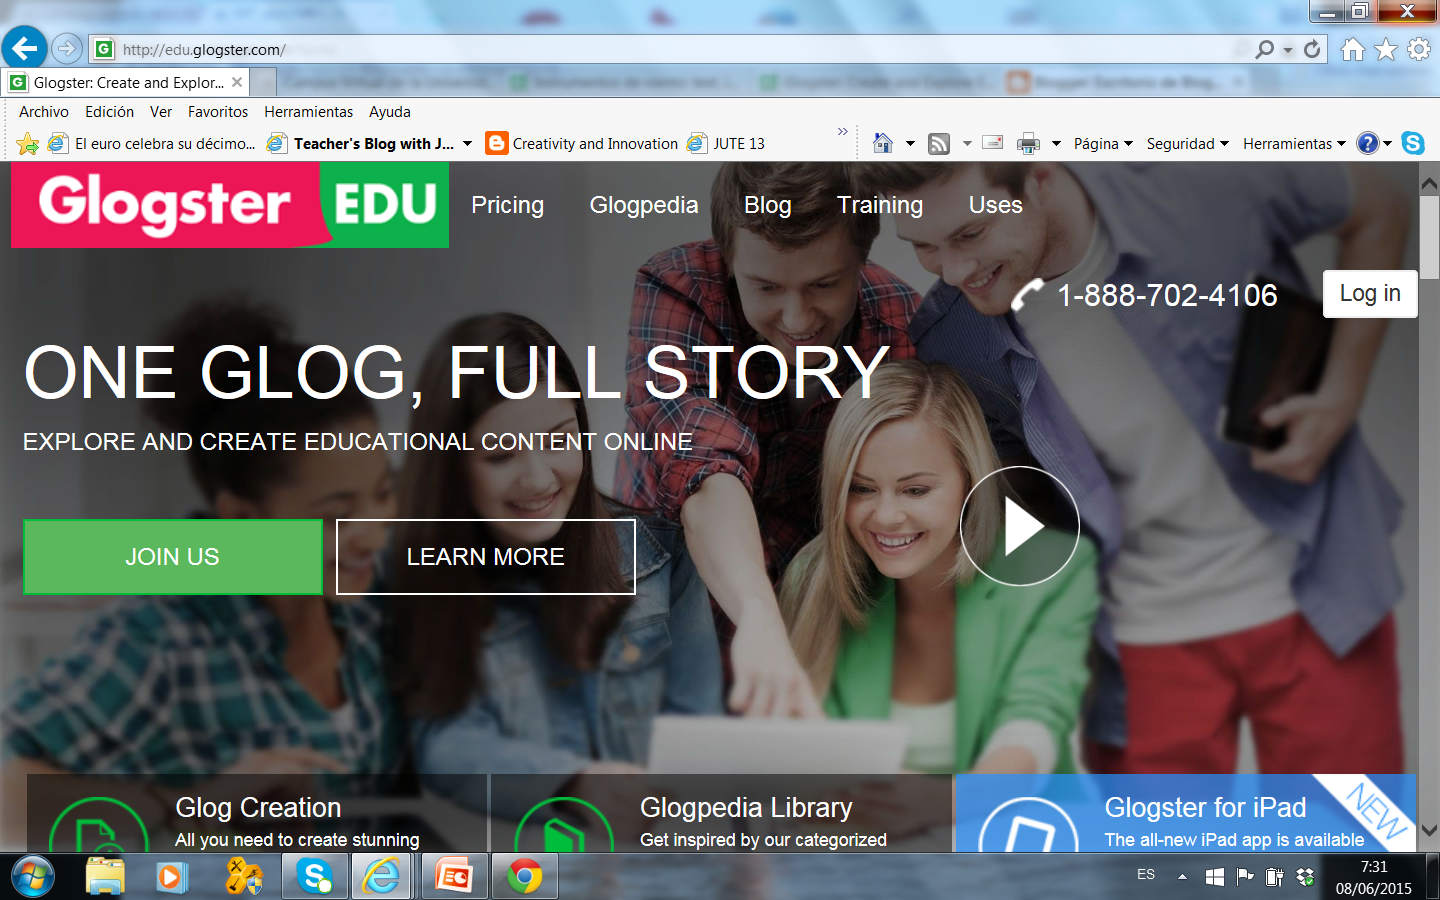Image resolution: width=1440 pixels, height=900 pixels.
Task: Open Skype from the taskbar
Action: (x=314, y=877)
